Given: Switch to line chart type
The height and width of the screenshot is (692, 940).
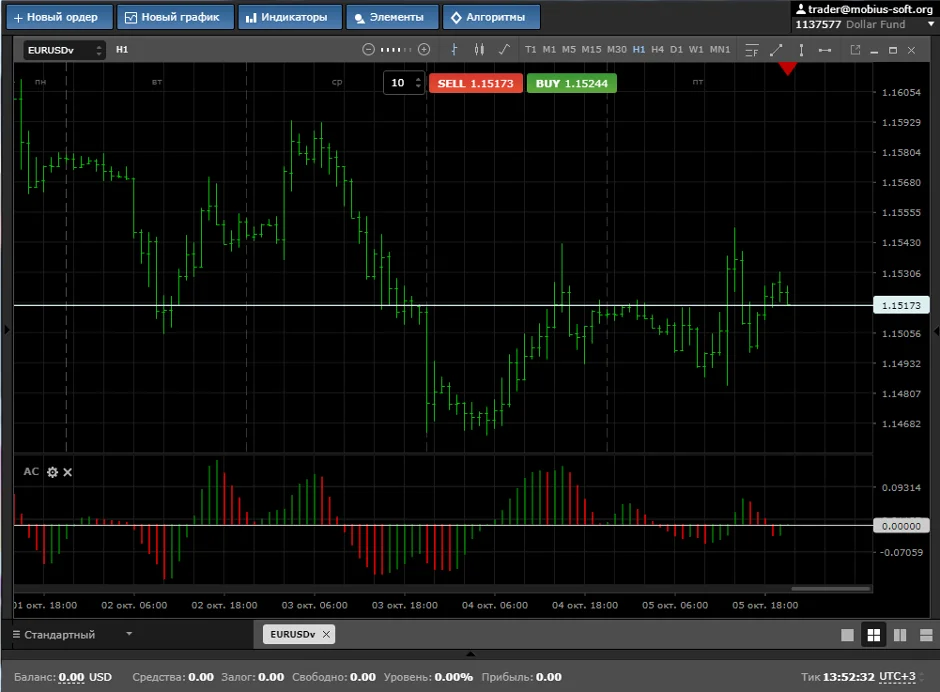Looking at the screenshot, I should coord(504,50).
